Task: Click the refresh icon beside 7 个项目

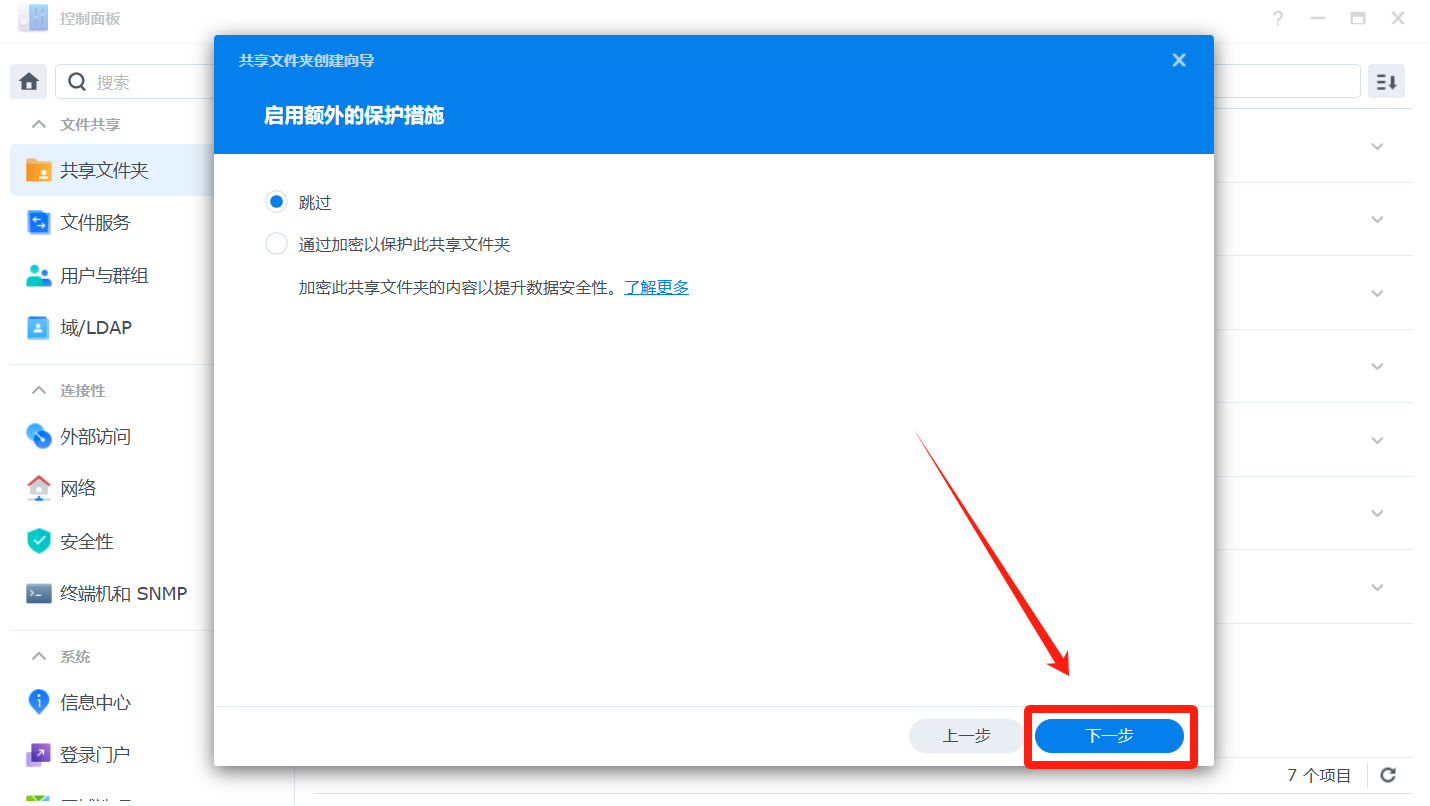Action: 1388,775
